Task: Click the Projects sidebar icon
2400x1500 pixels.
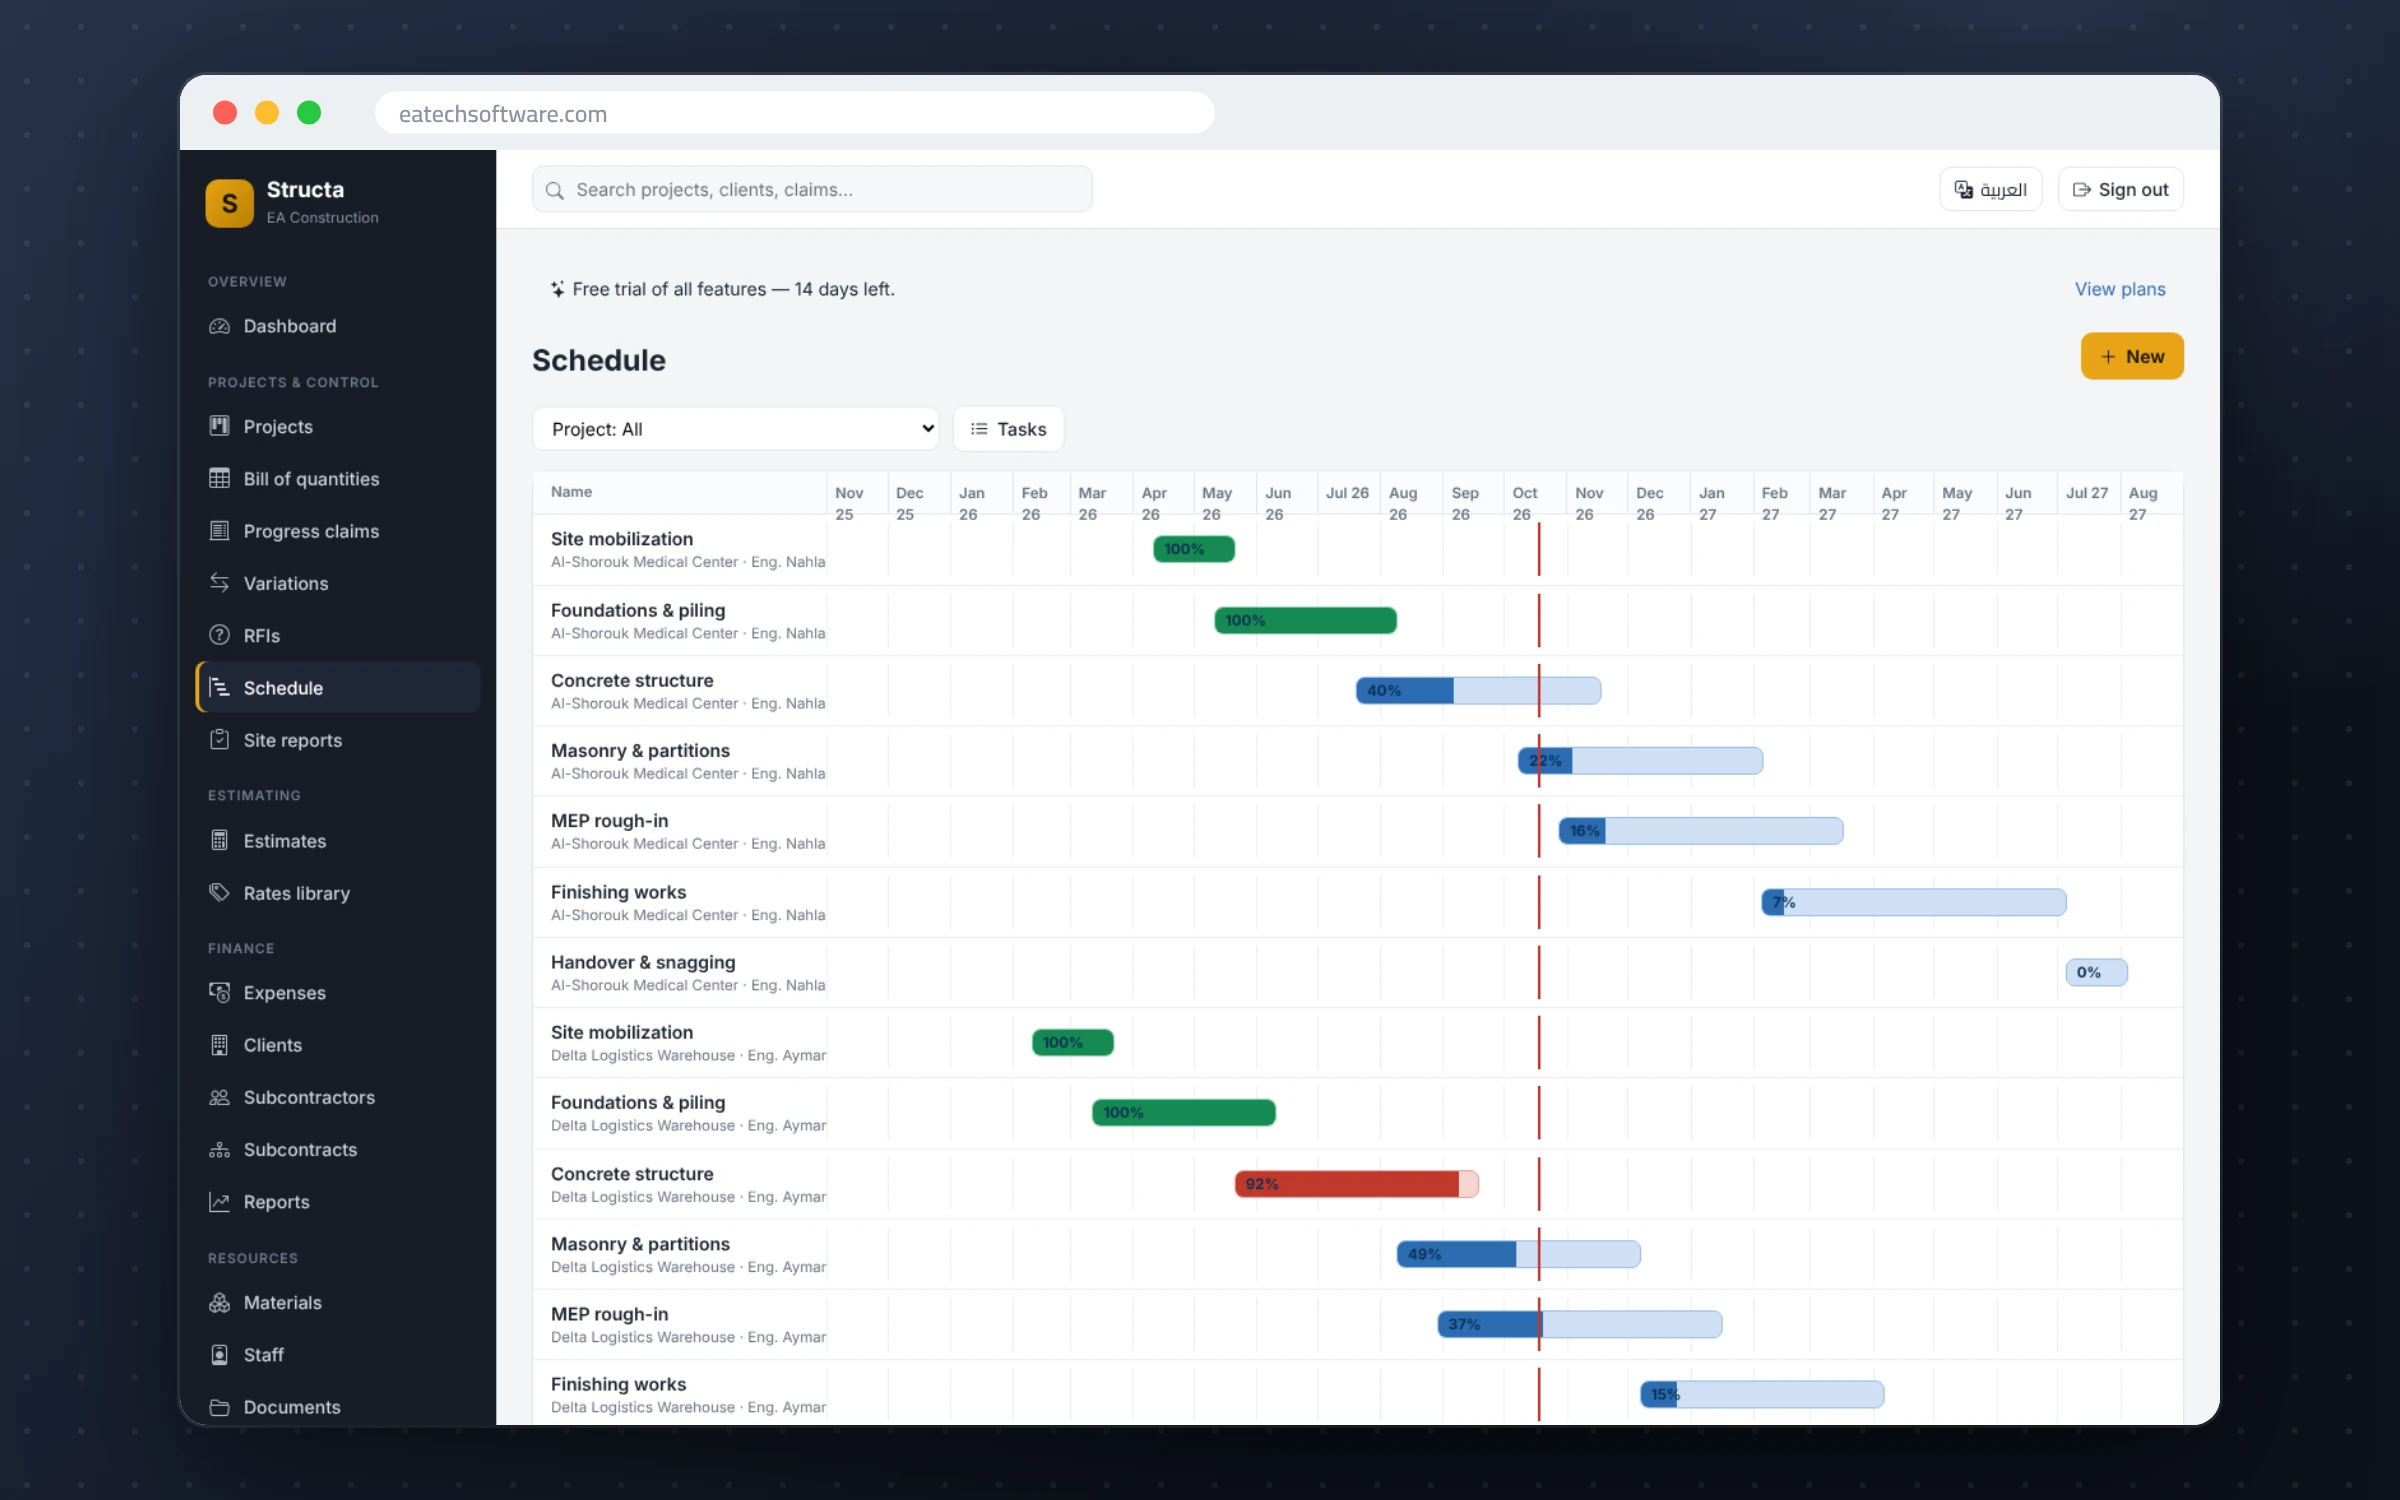Action: click(219, 426)
